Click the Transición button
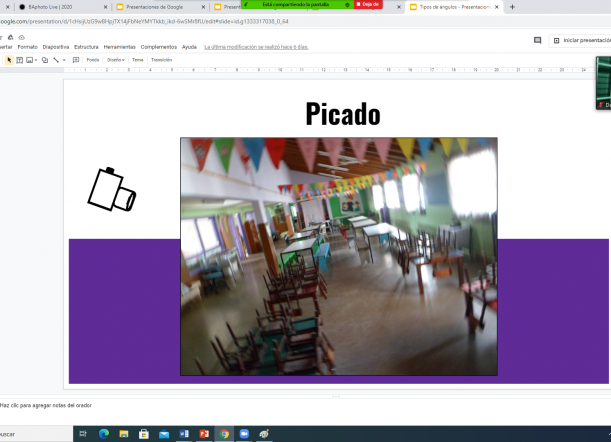 pos(161,60)
